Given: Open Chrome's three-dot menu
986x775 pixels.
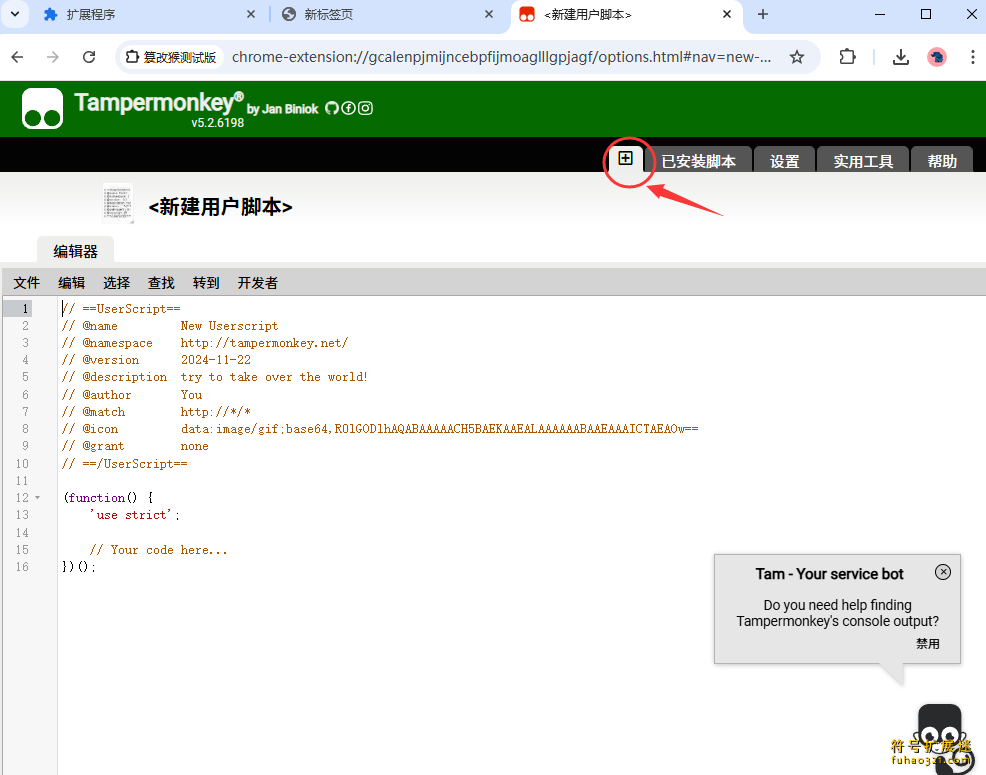Looking at the screenshot, I should coord(972,57).
